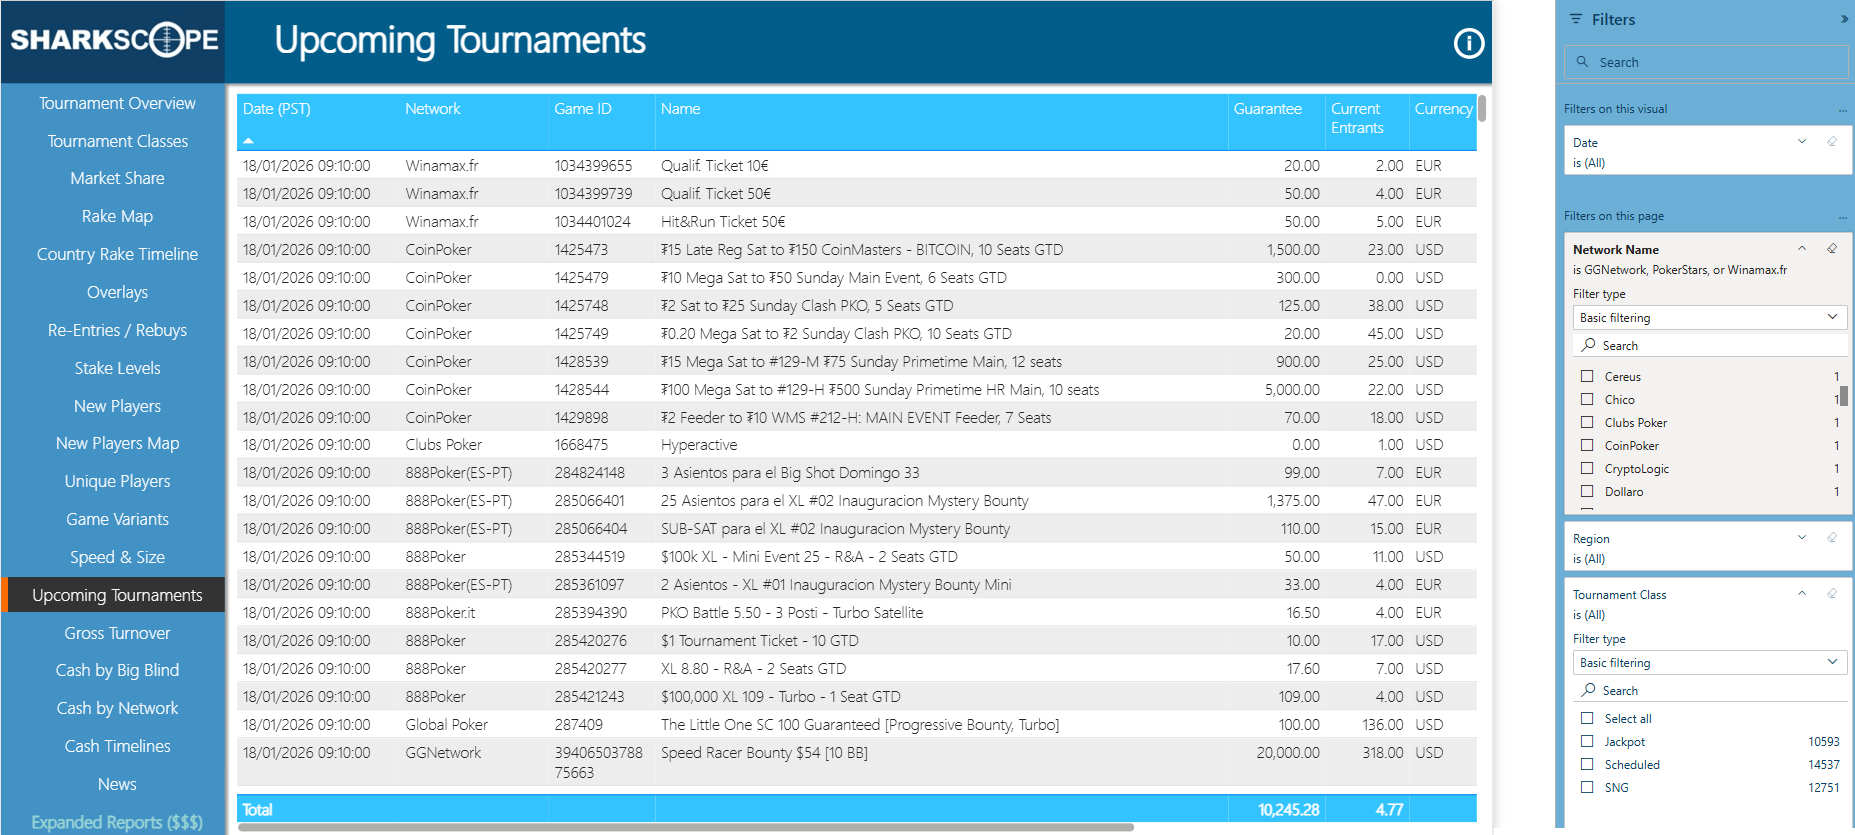This screenshot has height=835, width=1855.
Task: Open more options for Filters on this page
Action: click(x=1842, y=217)
